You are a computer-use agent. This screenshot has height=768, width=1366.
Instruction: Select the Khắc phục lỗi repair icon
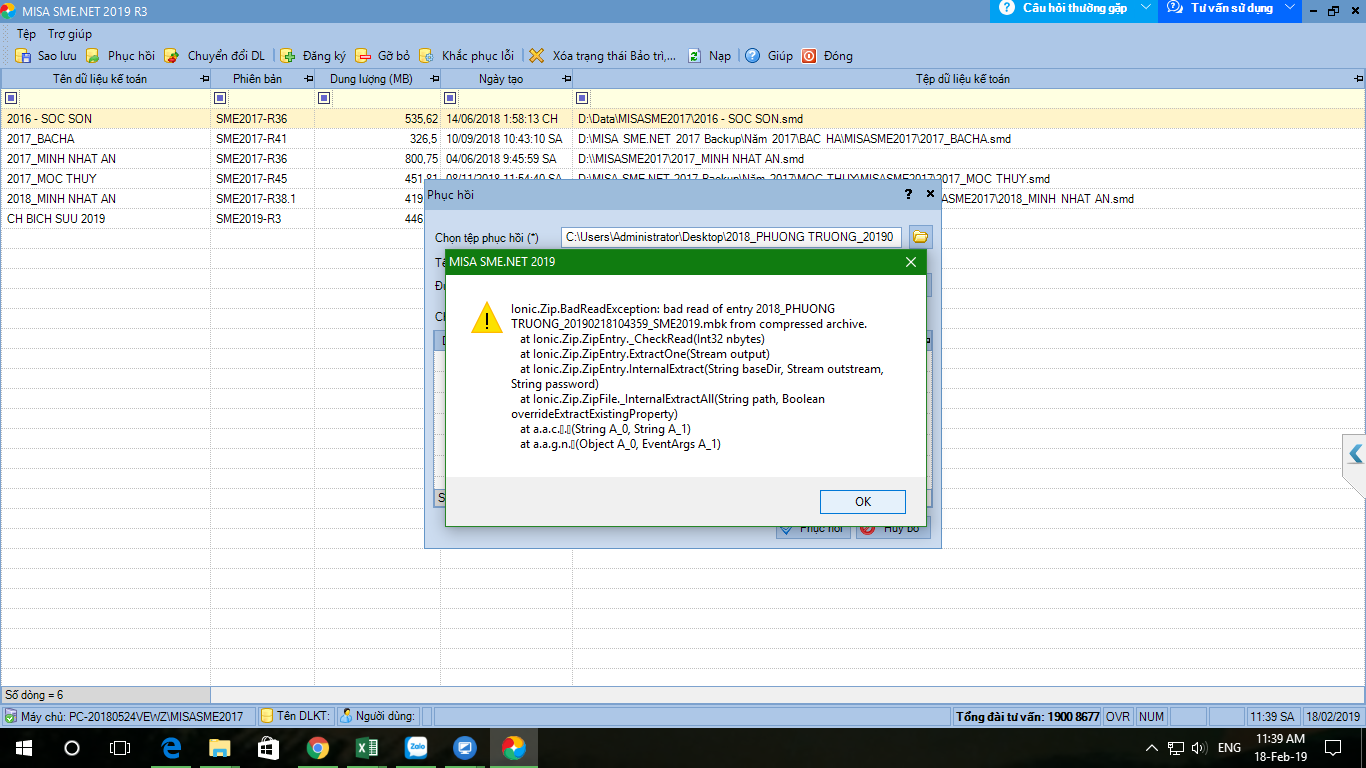[x=427, y=56]
